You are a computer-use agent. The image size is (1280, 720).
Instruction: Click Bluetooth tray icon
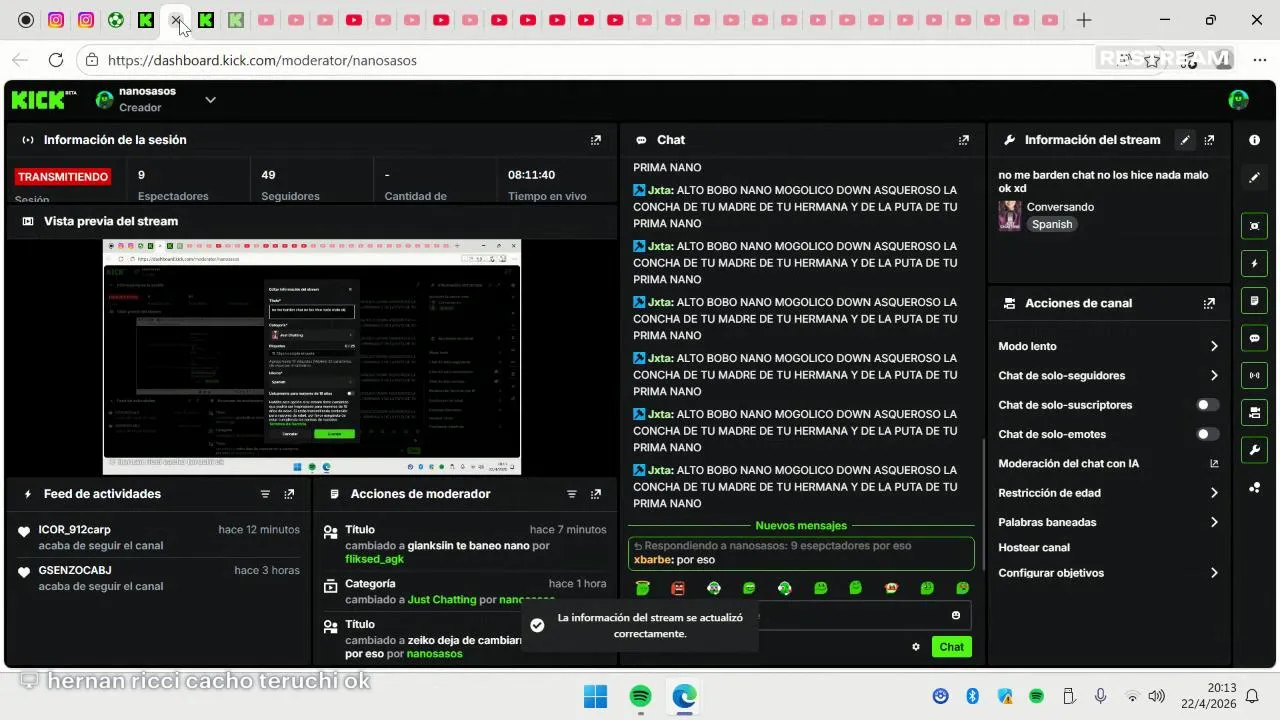[x=972, y=696]
